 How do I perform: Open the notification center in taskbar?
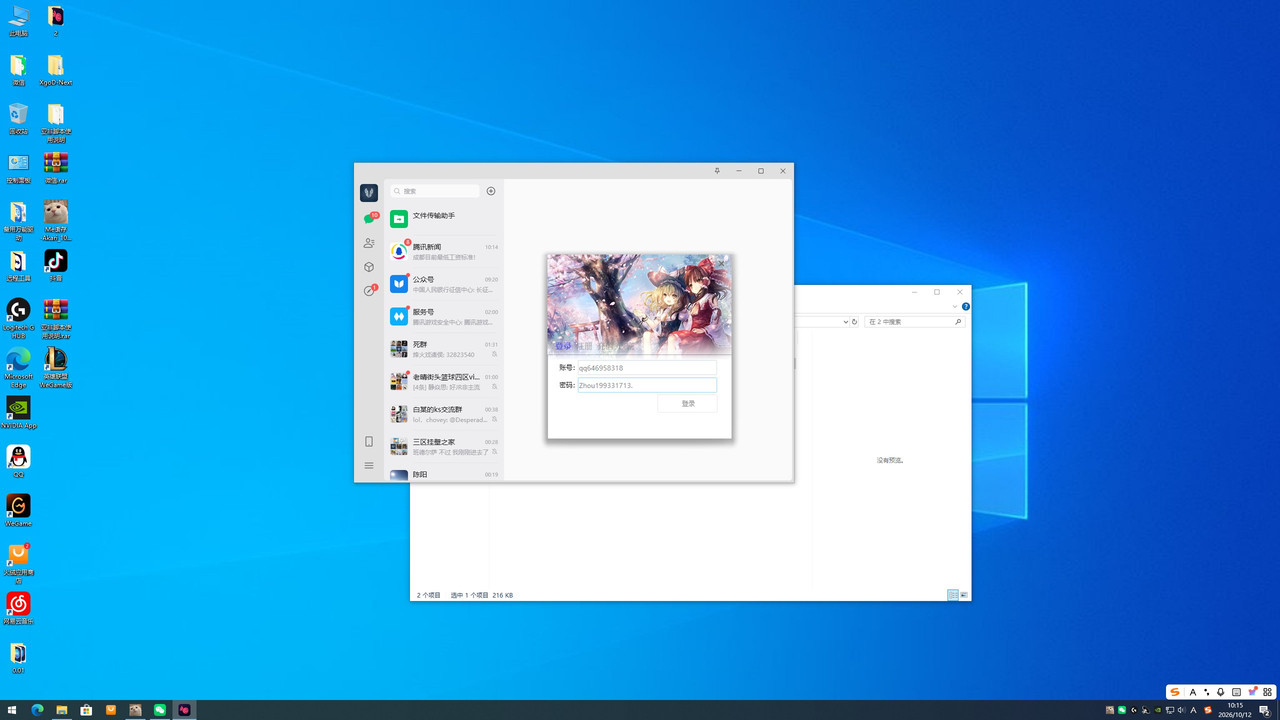click(1264, 710)
